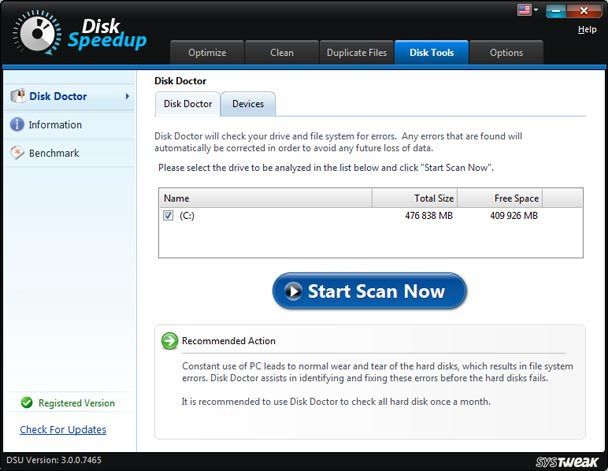Sort by the Name column header

click(266, 198)
